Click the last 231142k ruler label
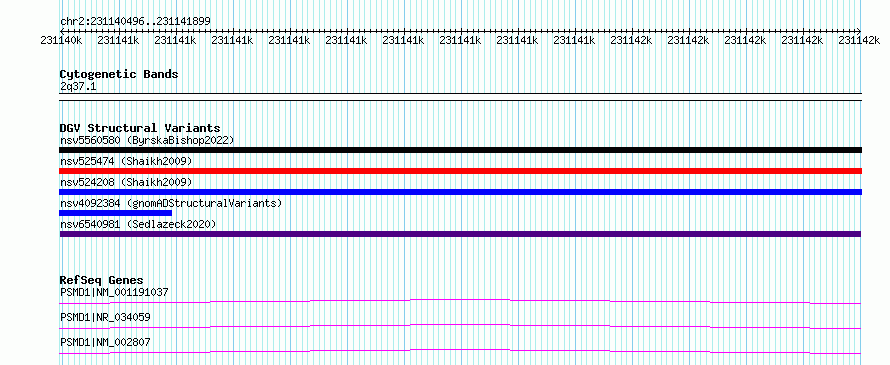This screenshot has height=365, width=890. click(x=859, y=40)
